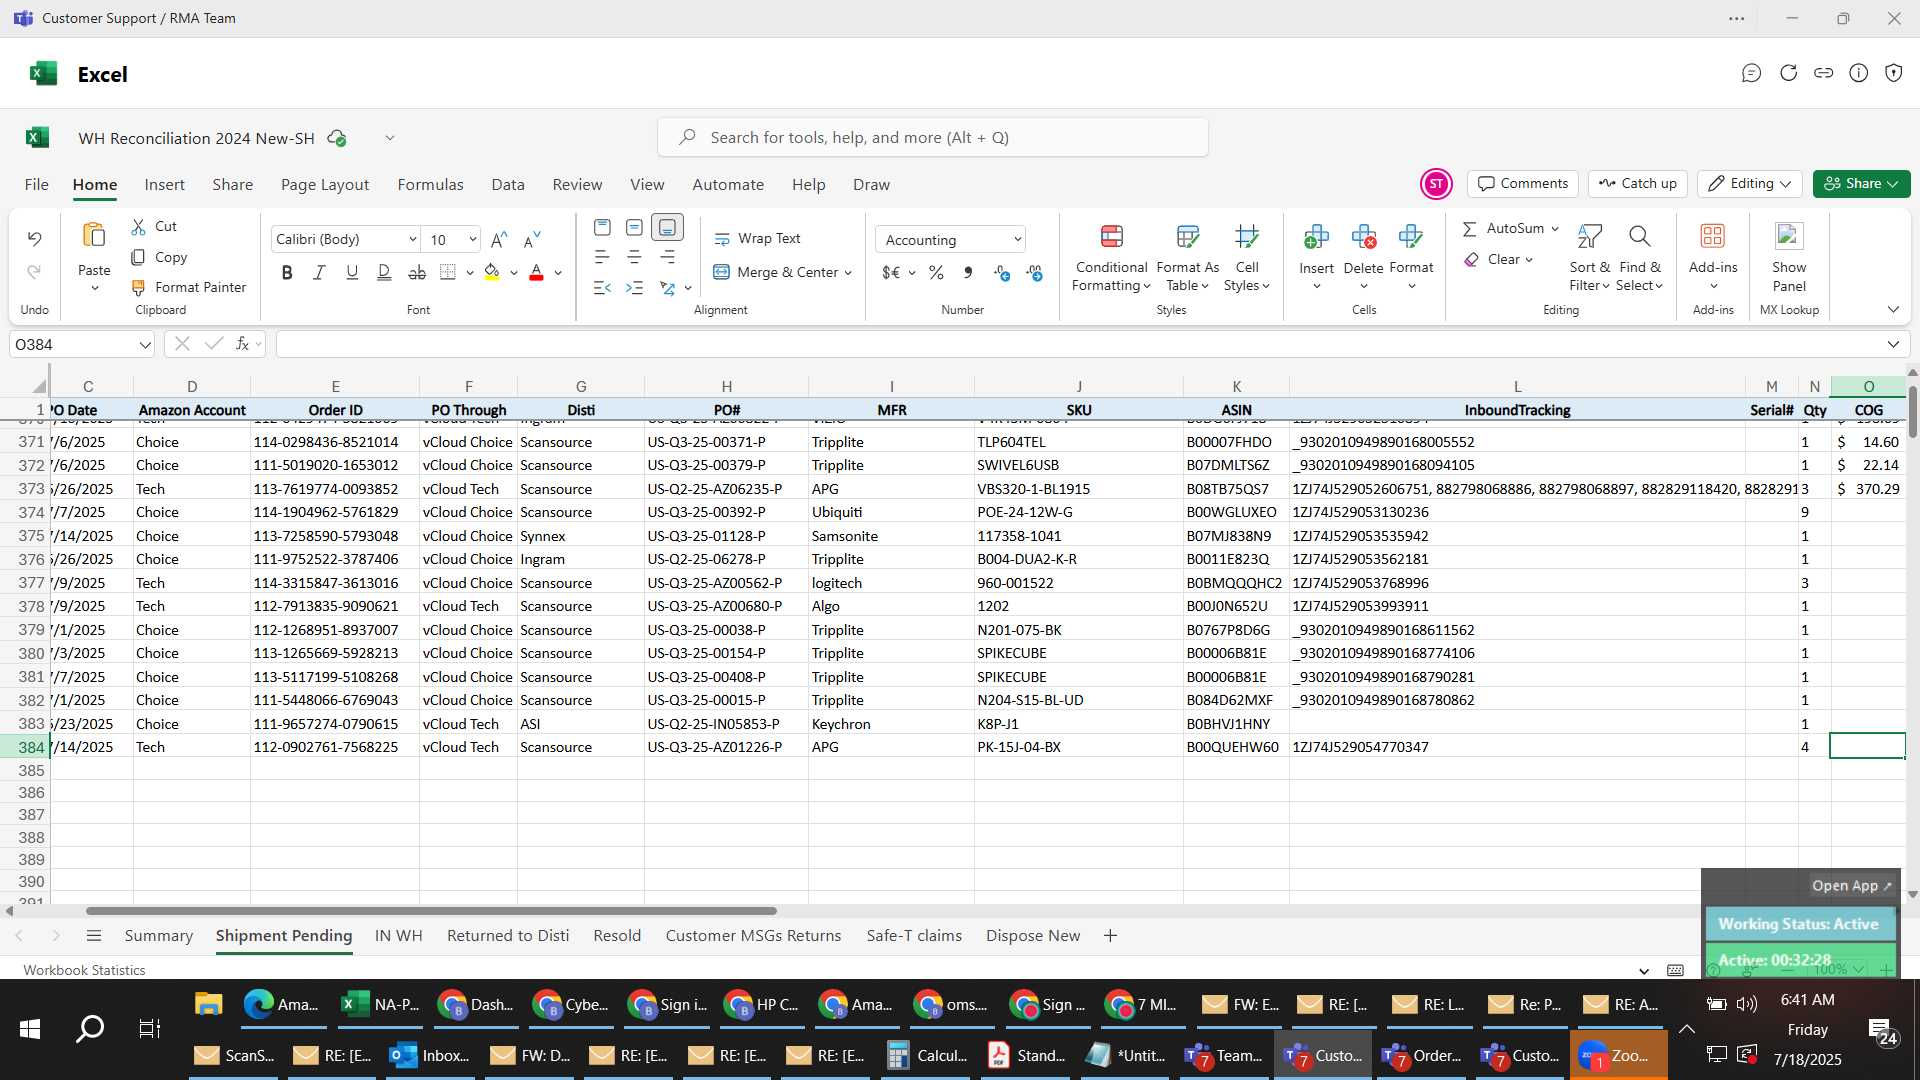Click the insert function fx icon
This screenshot has height=1080, width=1920.
click(x=242, y=344)
